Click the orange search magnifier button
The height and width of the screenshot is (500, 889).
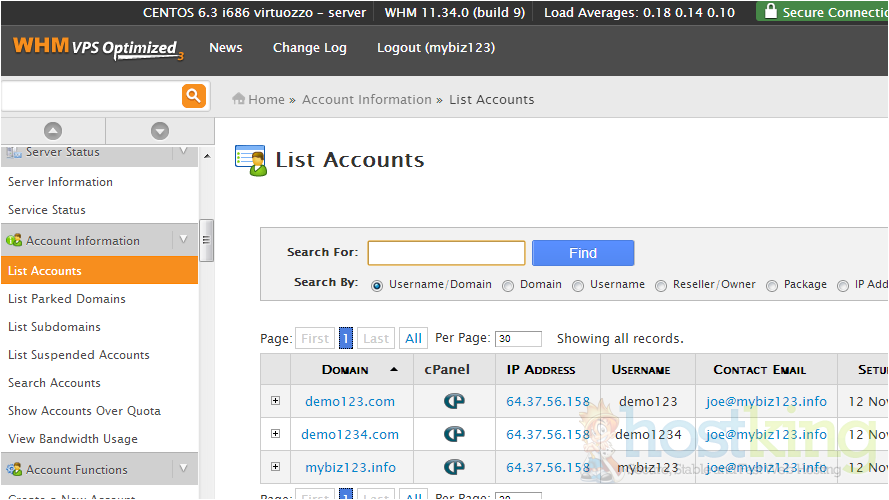193,96
